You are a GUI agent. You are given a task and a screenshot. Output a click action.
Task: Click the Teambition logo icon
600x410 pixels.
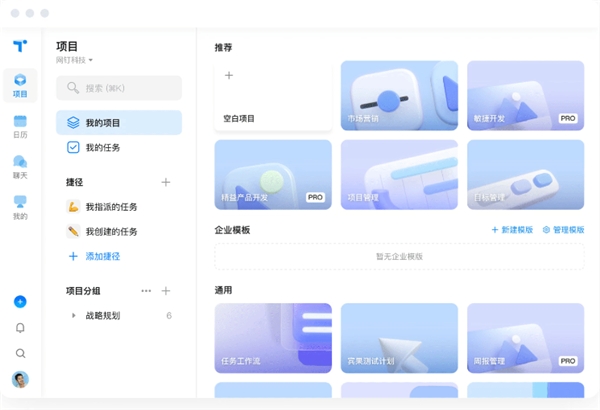pyautogui.click(x=20, y=46)
